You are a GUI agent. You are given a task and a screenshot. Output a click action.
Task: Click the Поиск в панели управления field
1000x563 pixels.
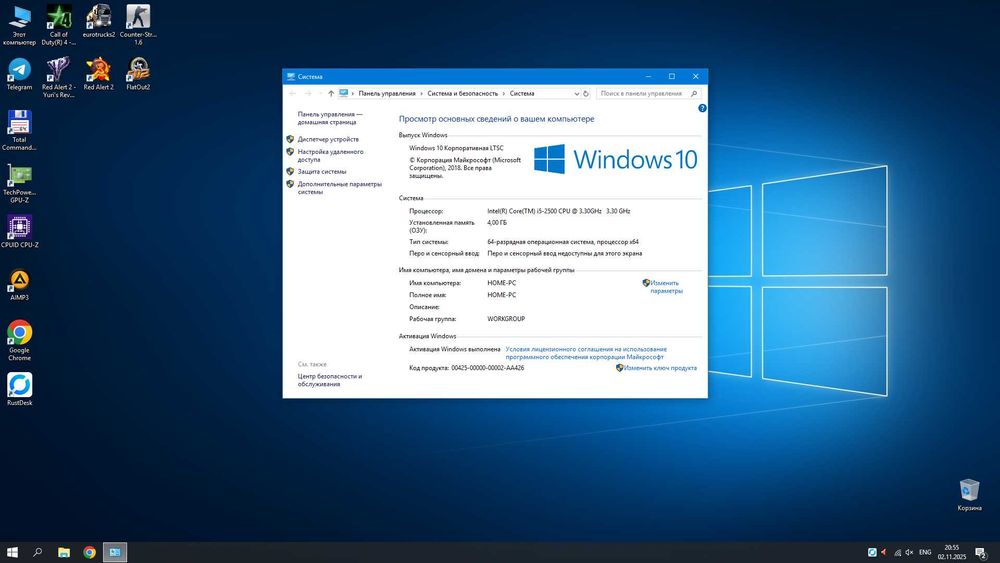click(649, 94)
